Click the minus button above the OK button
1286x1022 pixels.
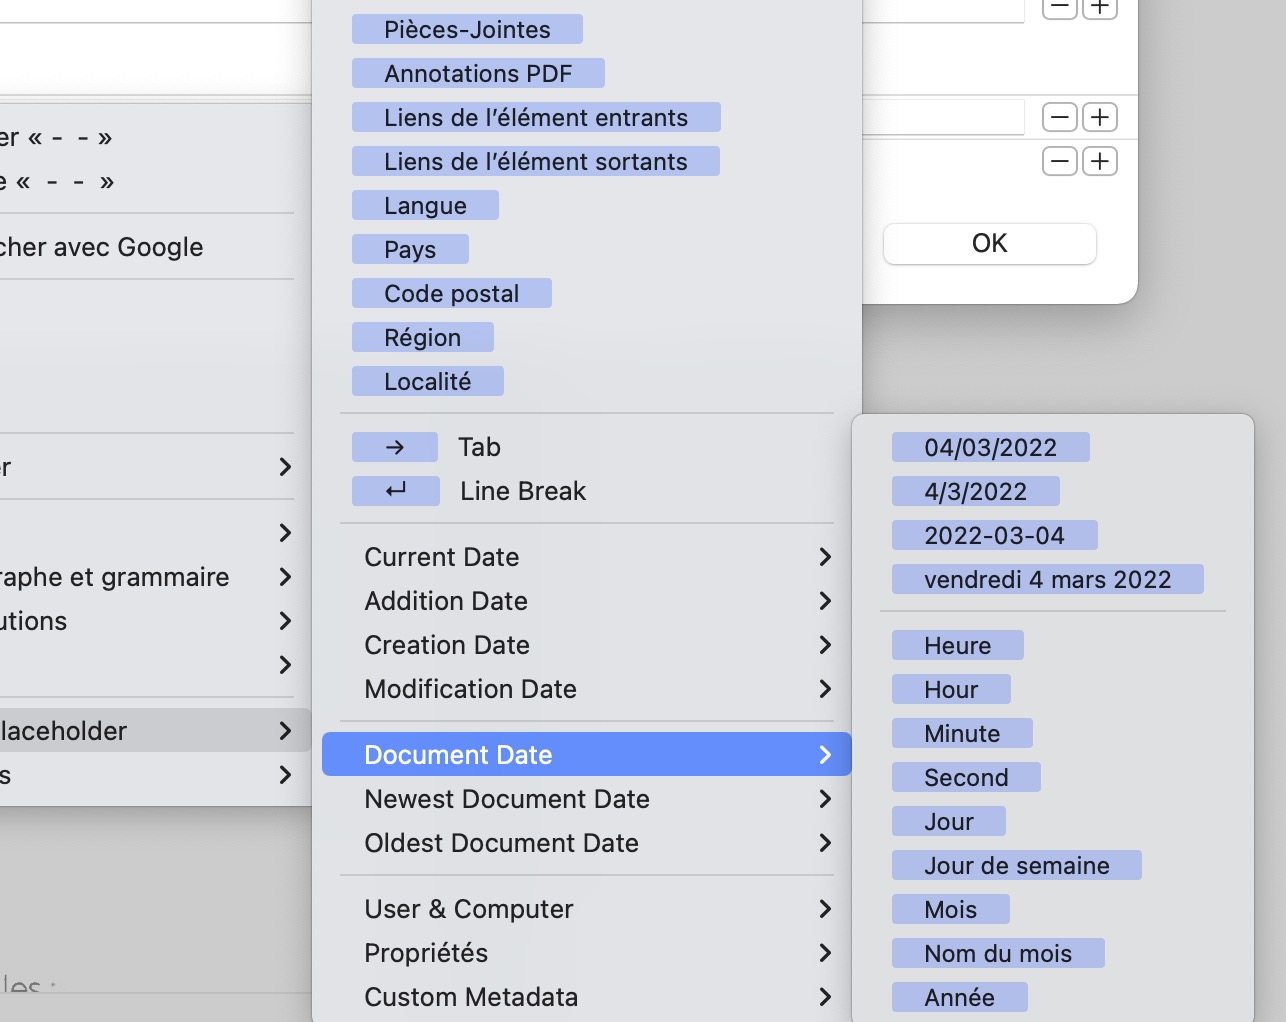click(1060, 161)
